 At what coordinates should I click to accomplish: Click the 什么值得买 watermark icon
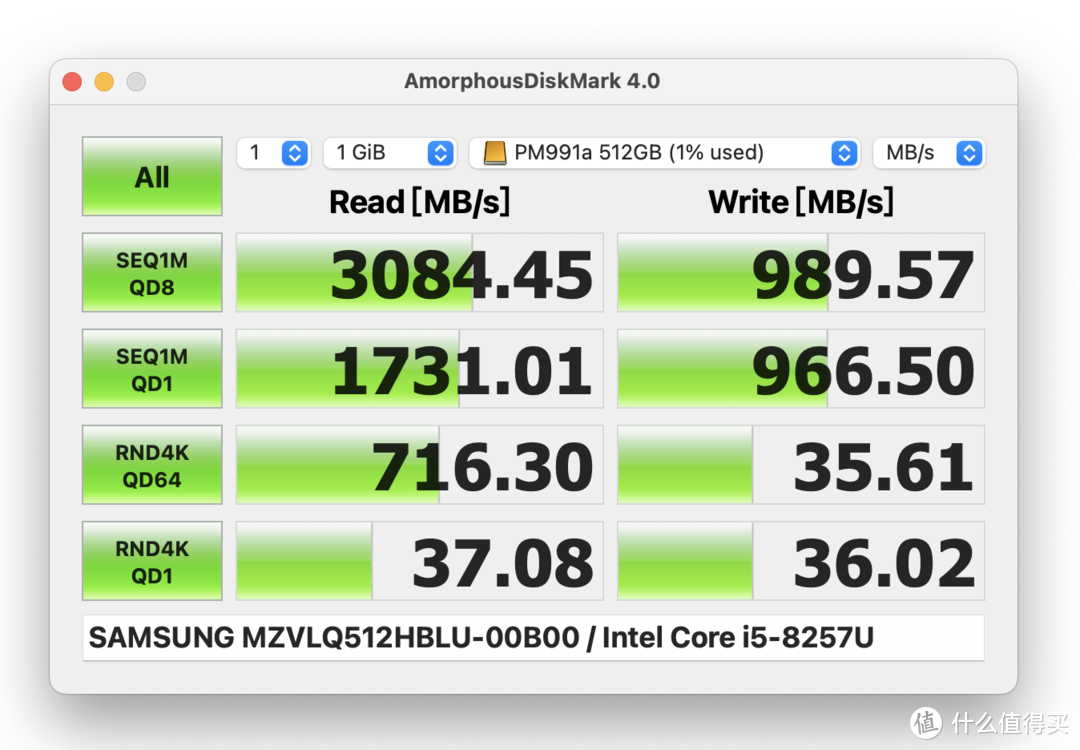tap(925, 723)
